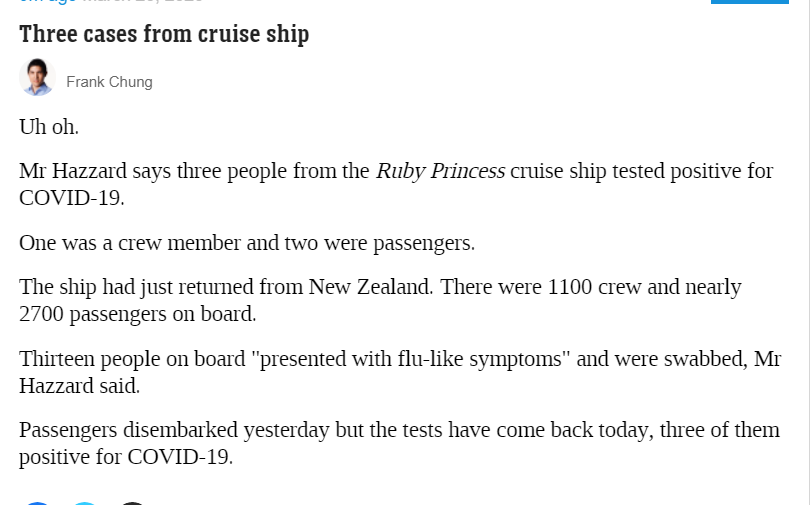The height and width of the screenshot is (505, 810).
Task: Click the 'One was a crew member' sentence
Action: pyautogui.click(x=247, y=243)
